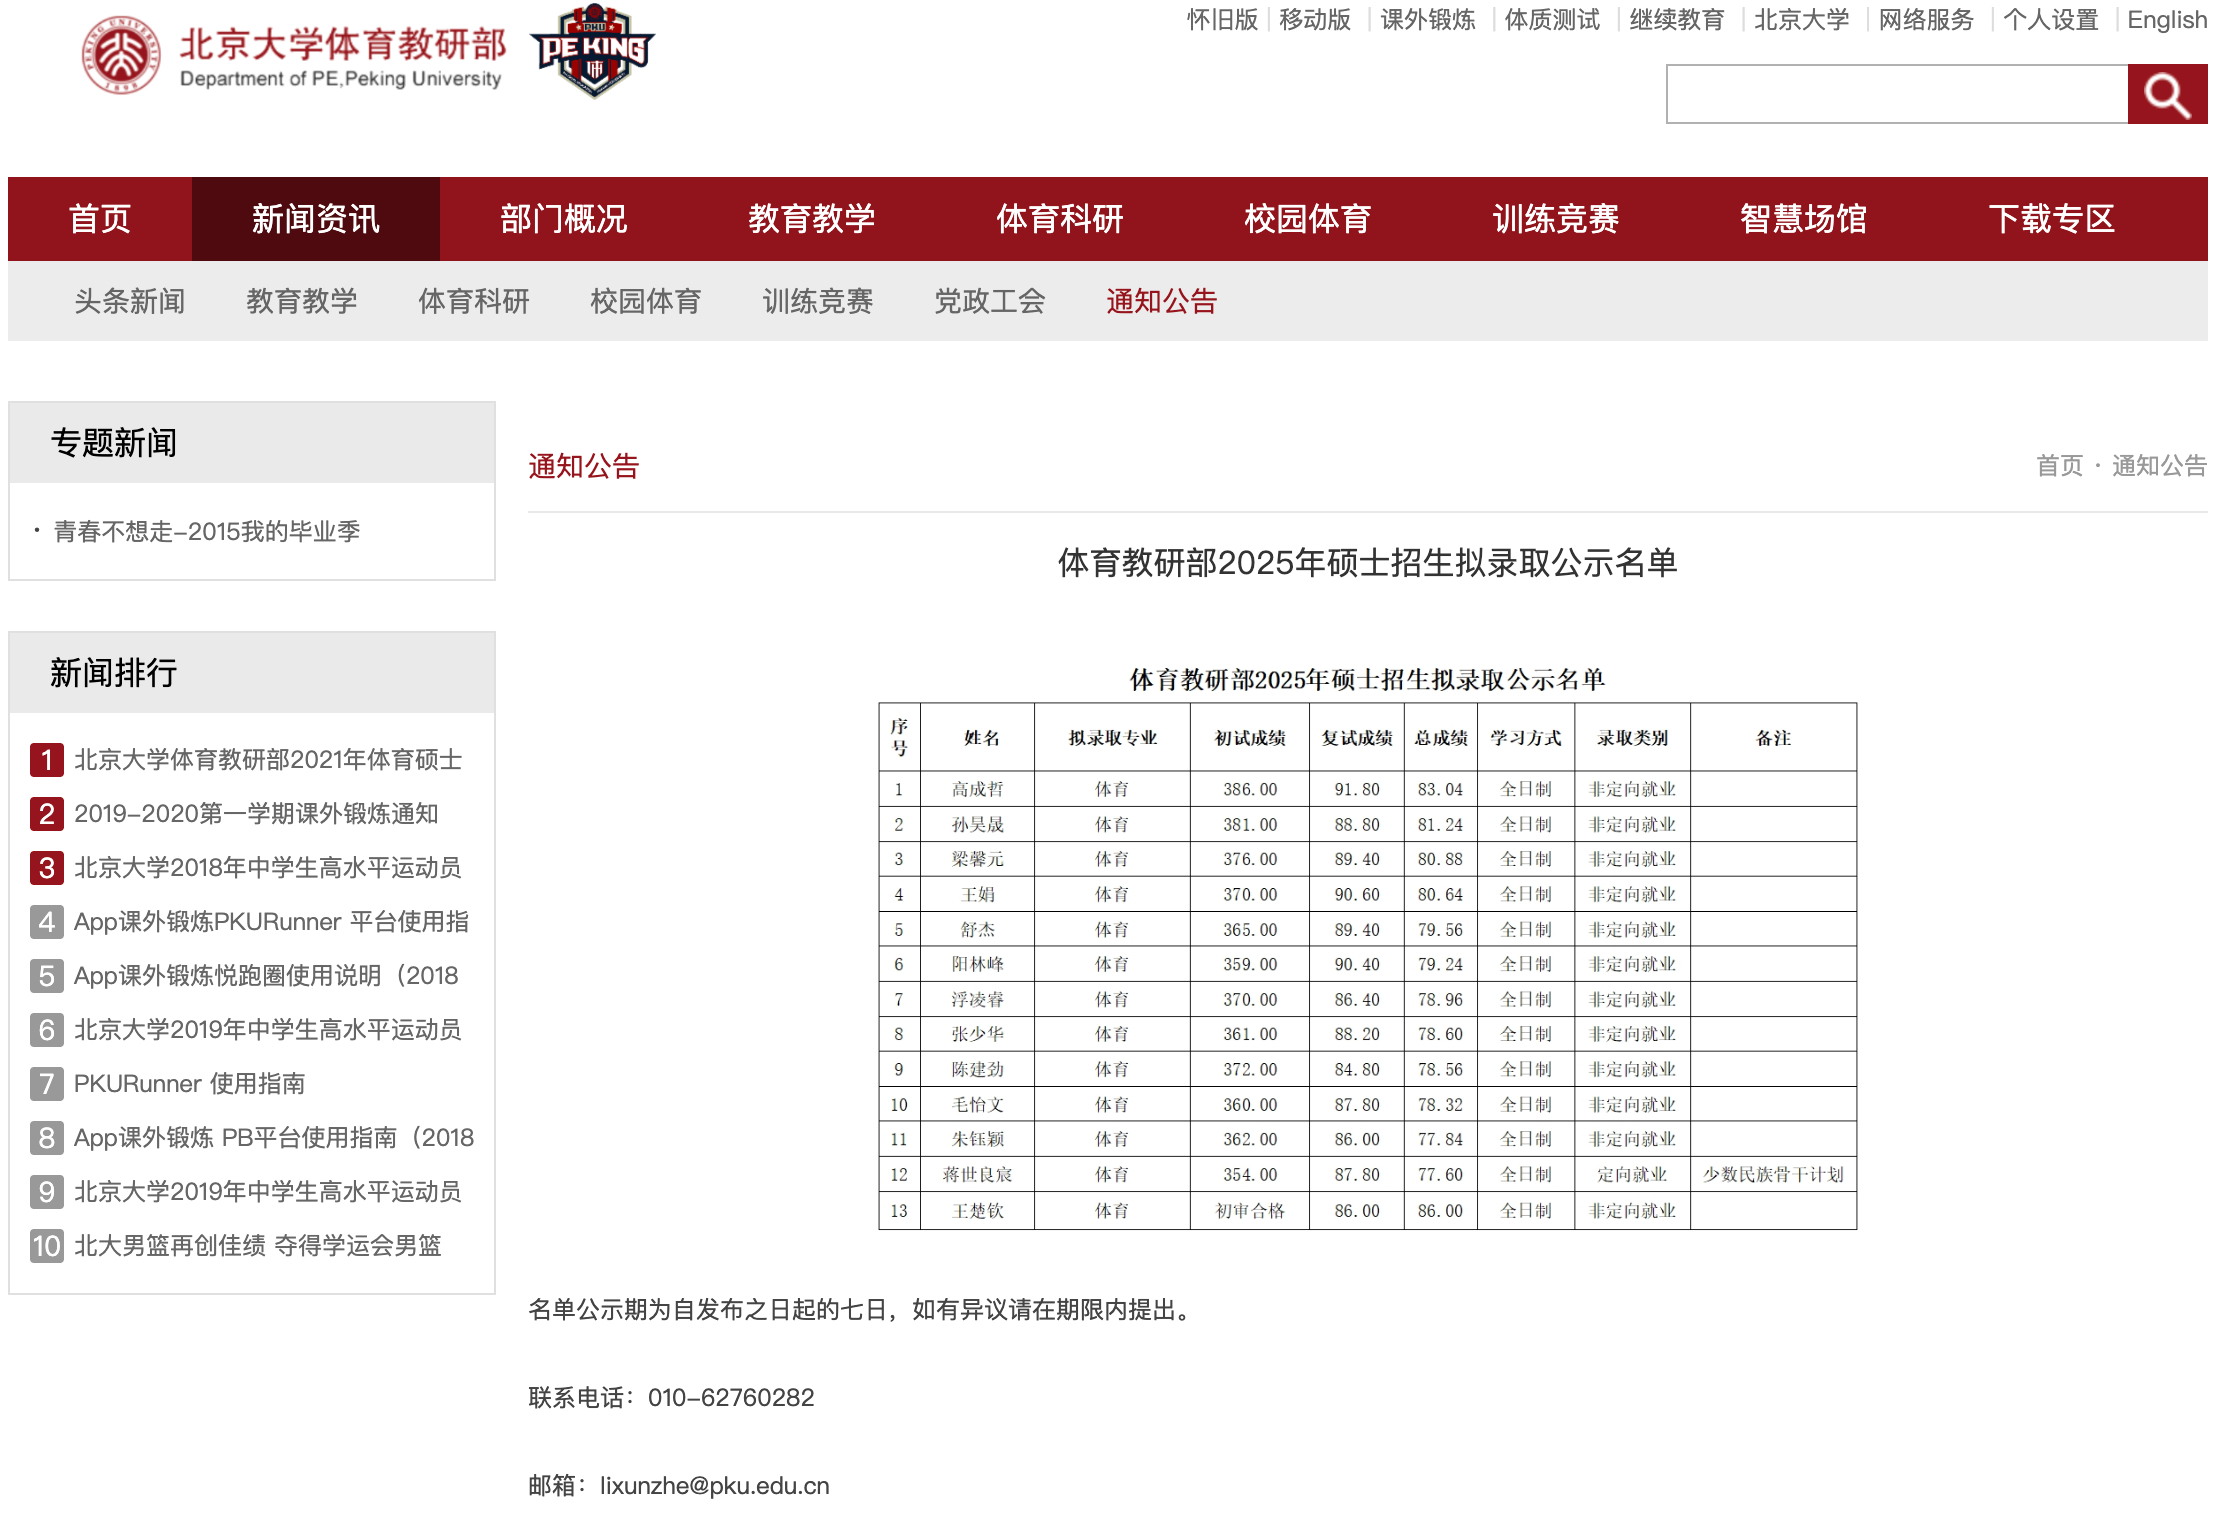The height and width of the screenshot is (1538, 2224).
Task: Open the 新闻资讯 main menu item
Action: [x=315, y=219]
